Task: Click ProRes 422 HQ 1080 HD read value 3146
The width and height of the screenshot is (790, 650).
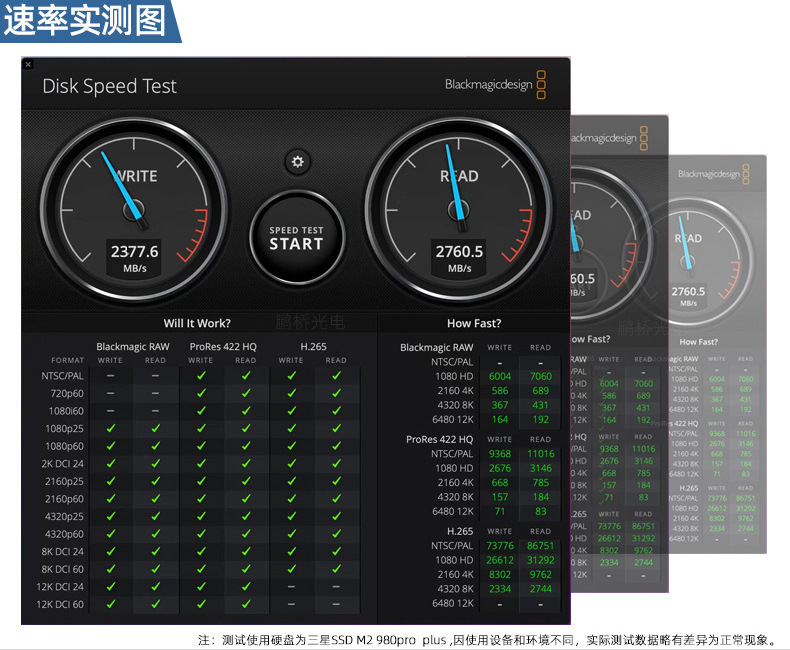Action: coord(541,469)
